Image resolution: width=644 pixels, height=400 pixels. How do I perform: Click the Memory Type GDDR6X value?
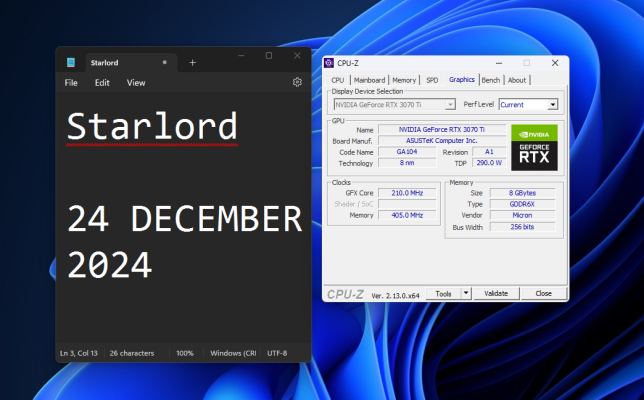pos(522,204)
